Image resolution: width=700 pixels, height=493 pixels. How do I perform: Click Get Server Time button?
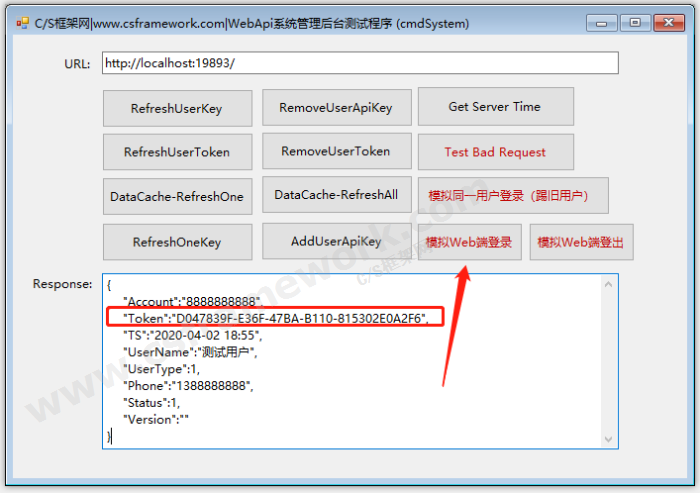(495, 106)
